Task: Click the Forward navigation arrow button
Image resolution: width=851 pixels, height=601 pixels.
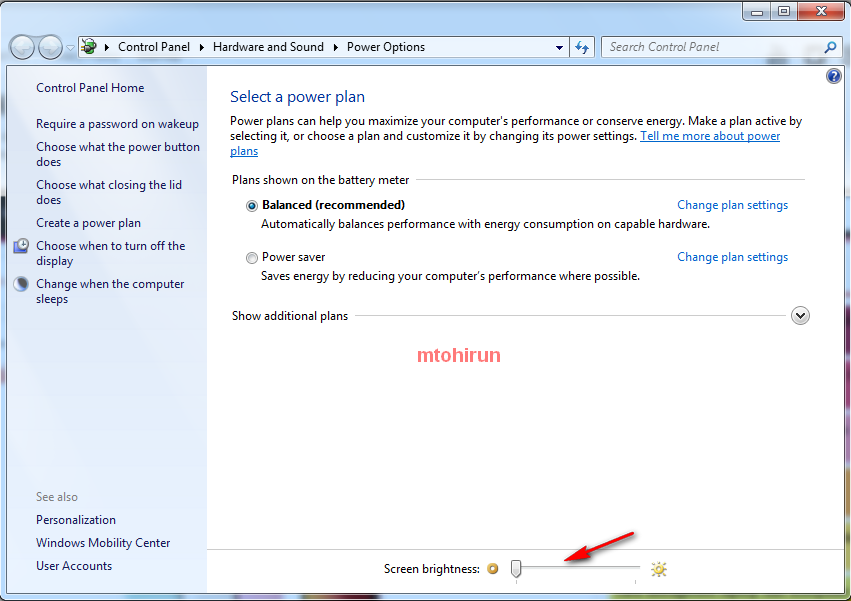Action: (x=50, y=47)
